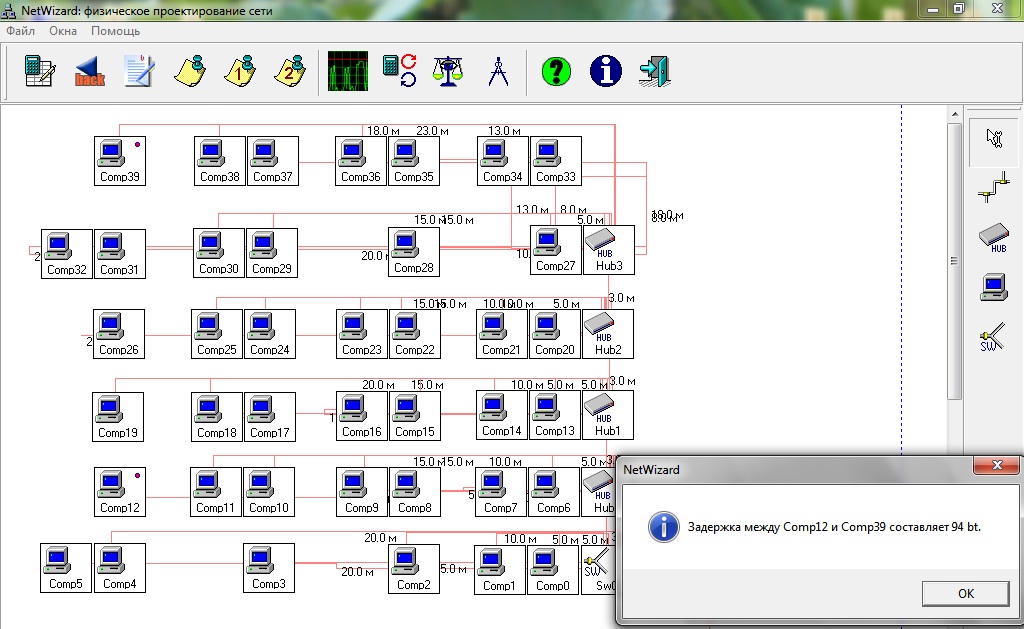
Task: Select the Comp33 computer node
Action: pos(556,161)
